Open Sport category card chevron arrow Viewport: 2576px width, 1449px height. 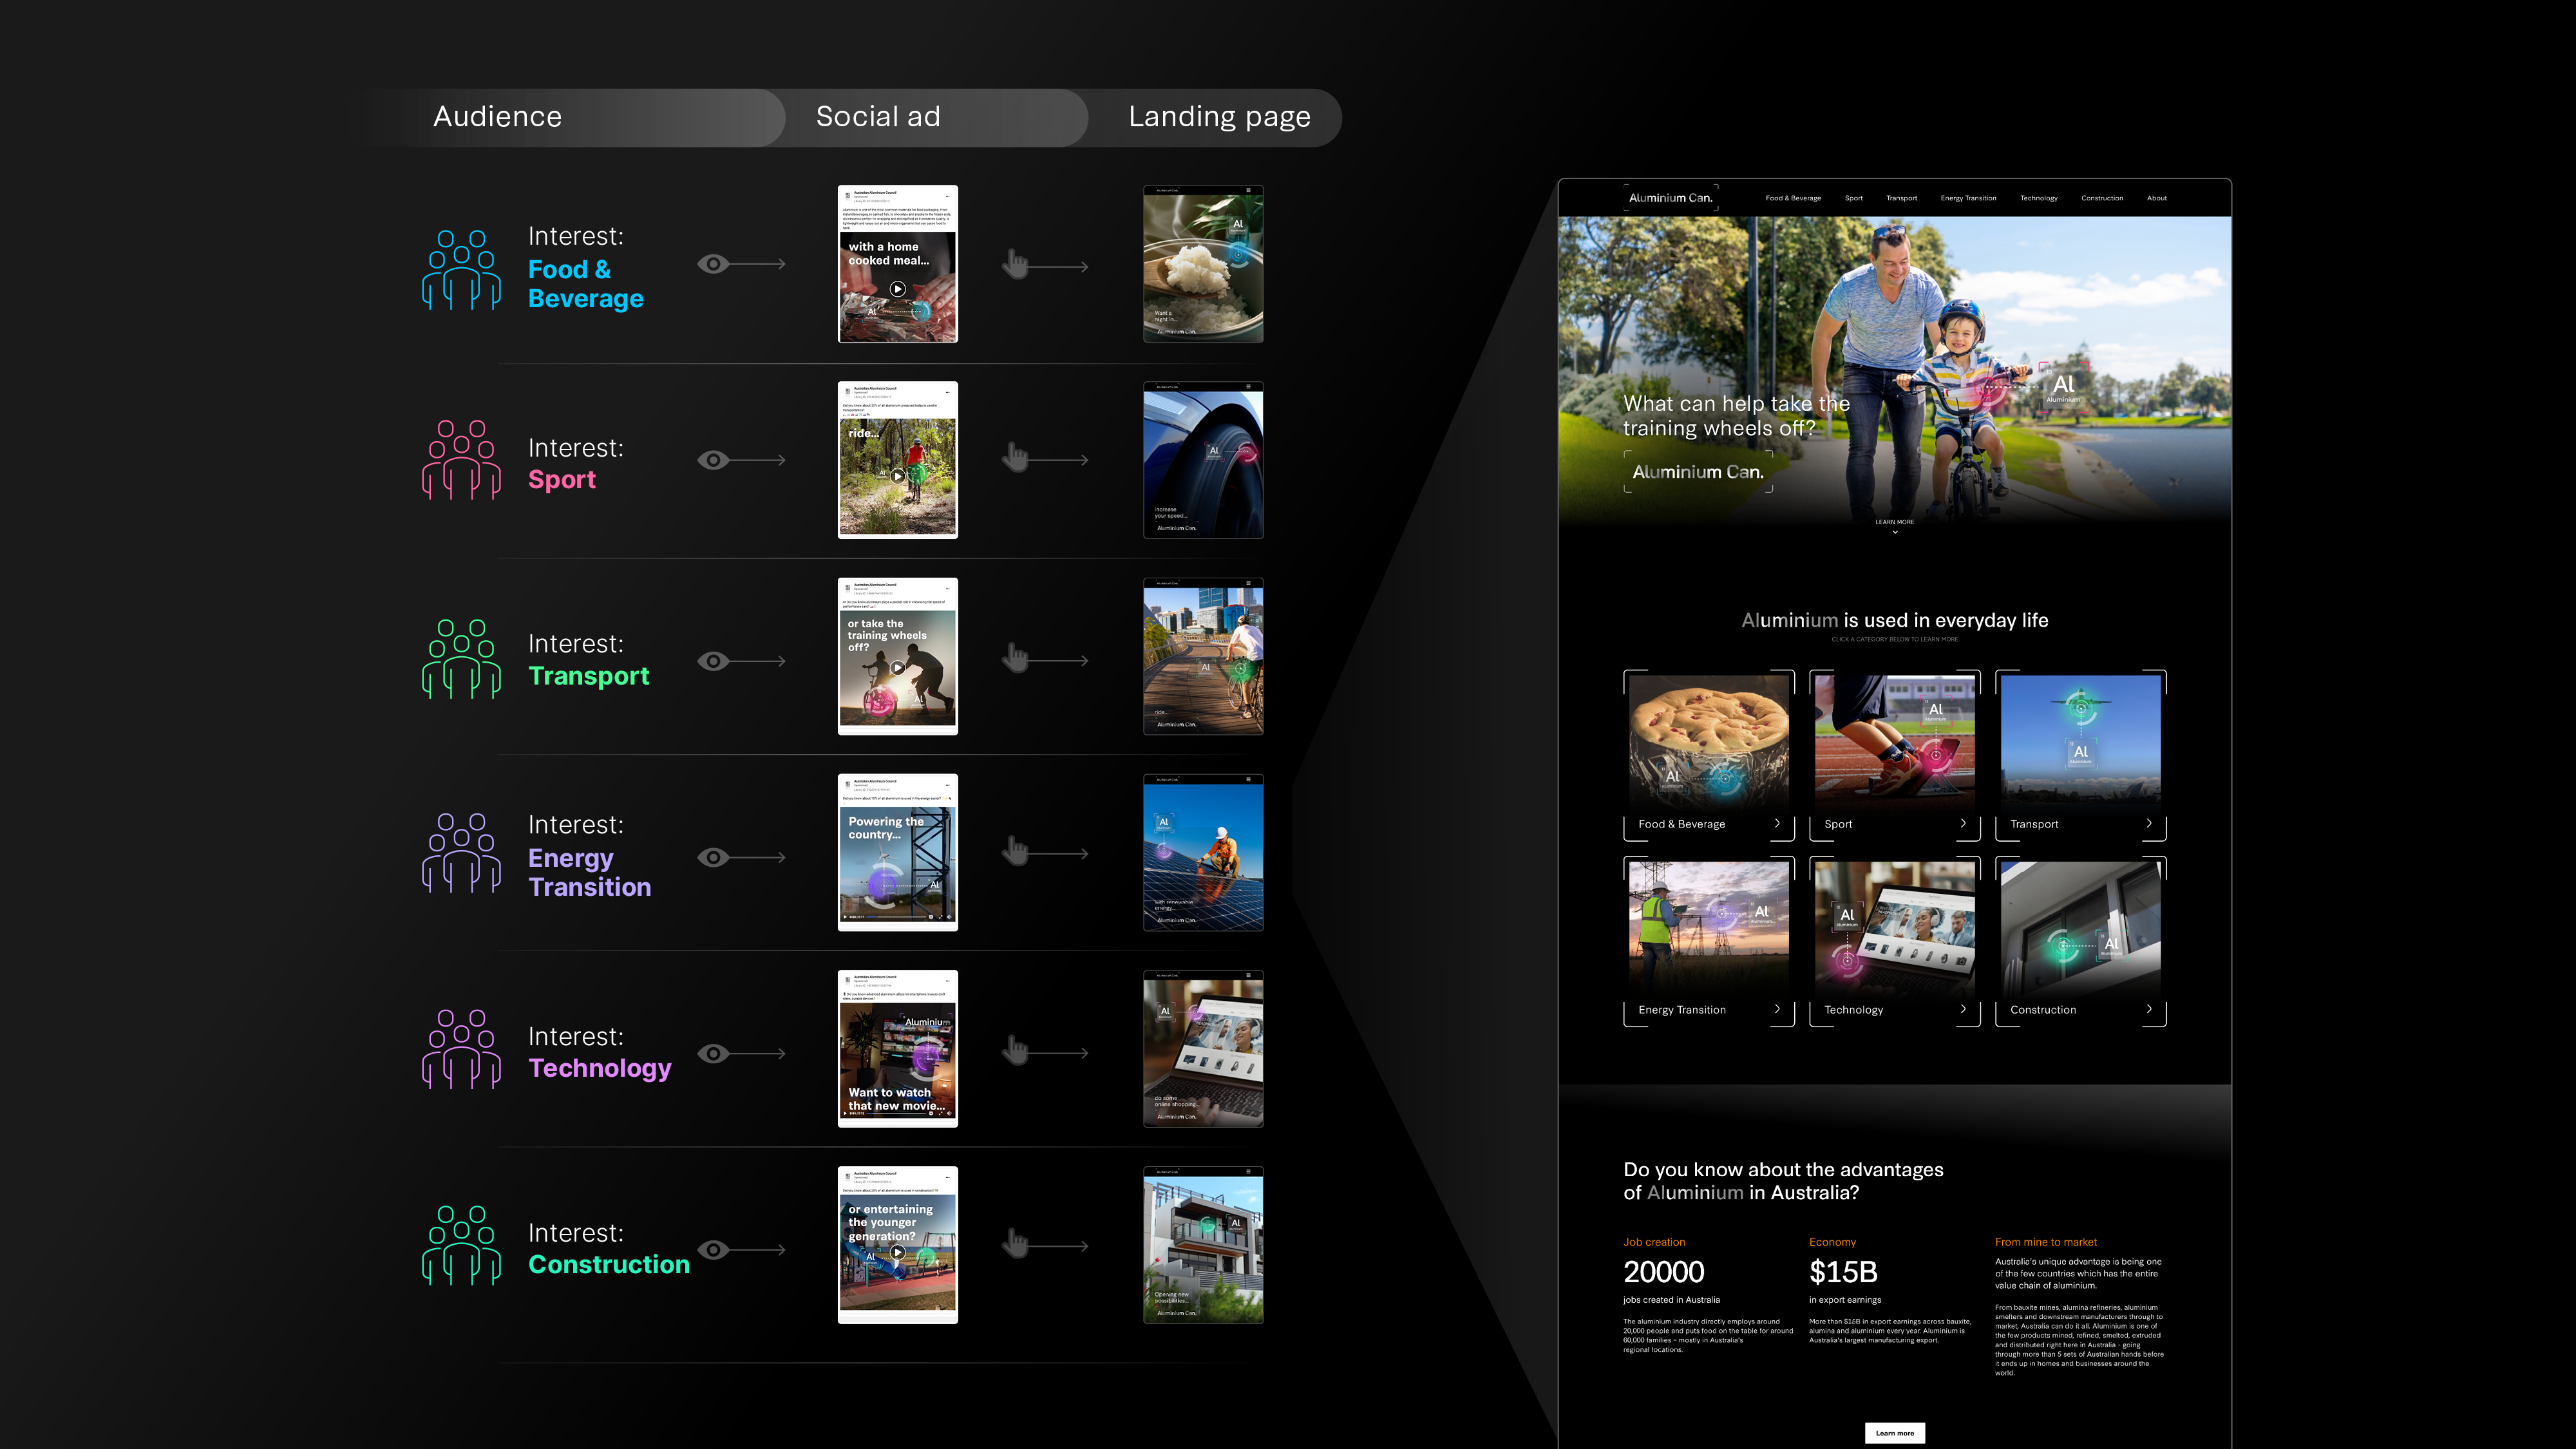pyautogui.click(x=1963, y=824)
